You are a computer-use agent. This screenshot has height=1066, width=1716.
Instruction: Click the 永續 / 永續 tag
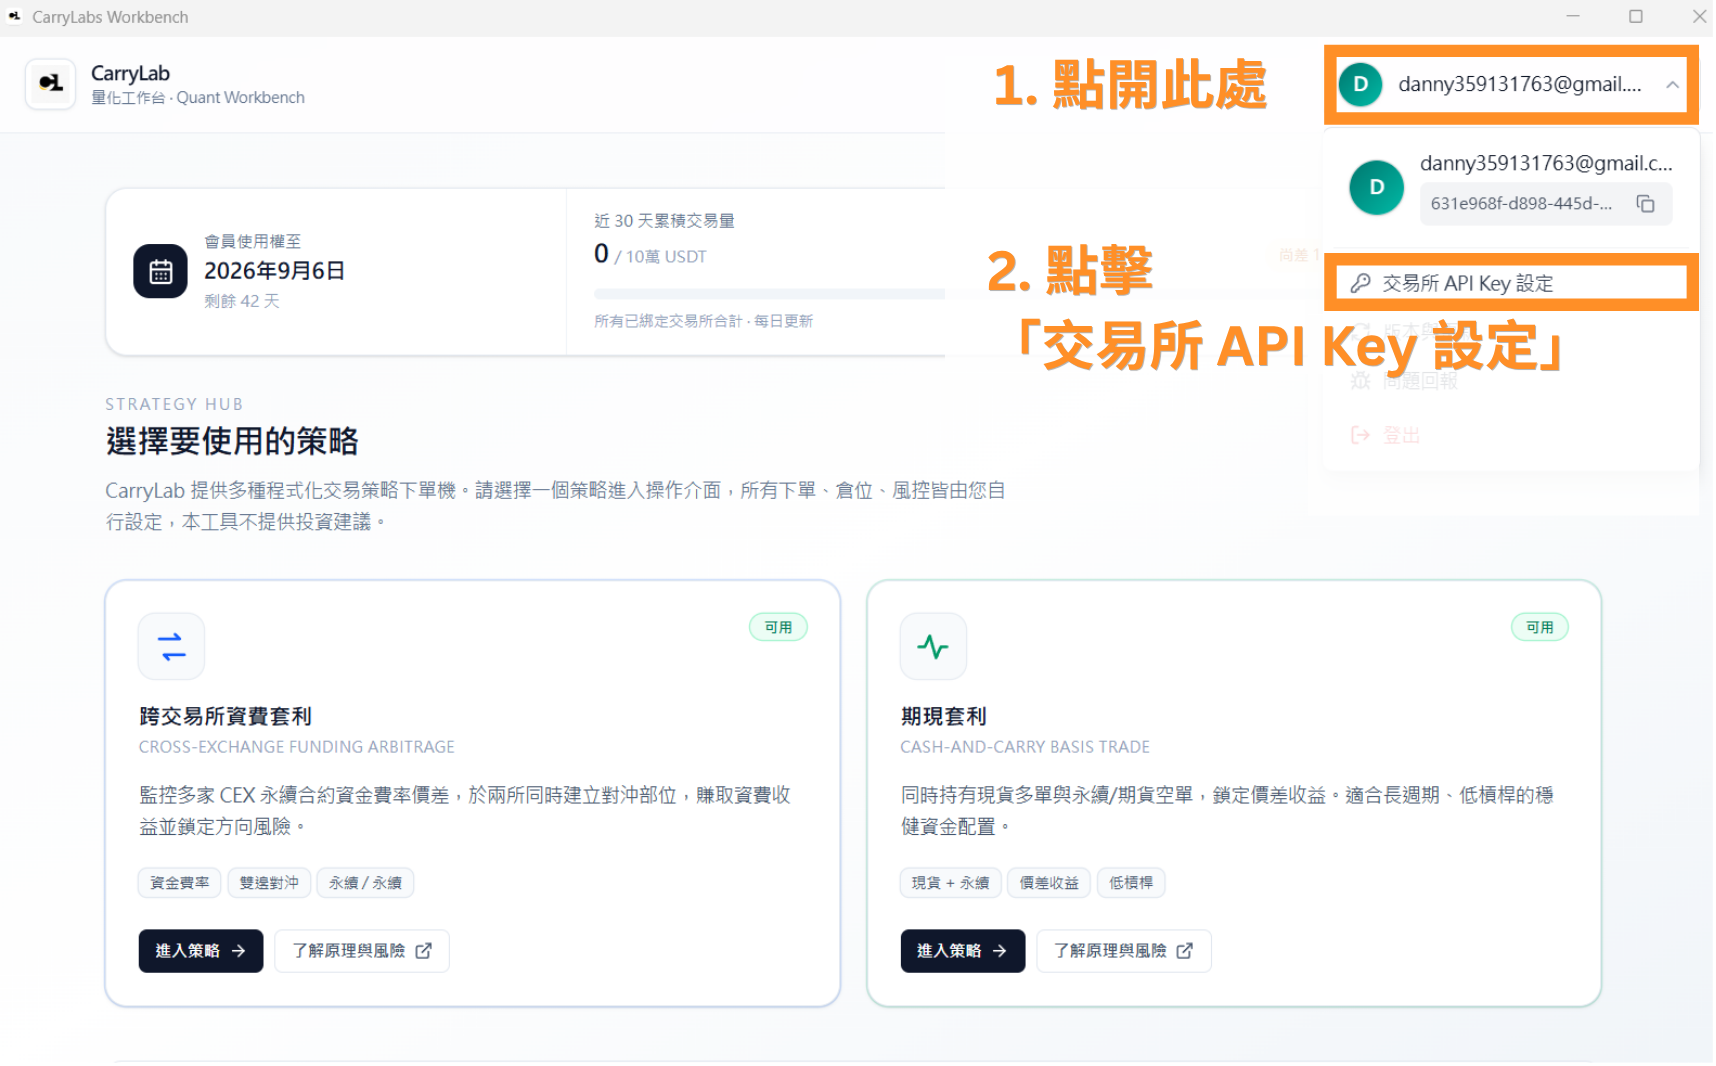point(365,883)
